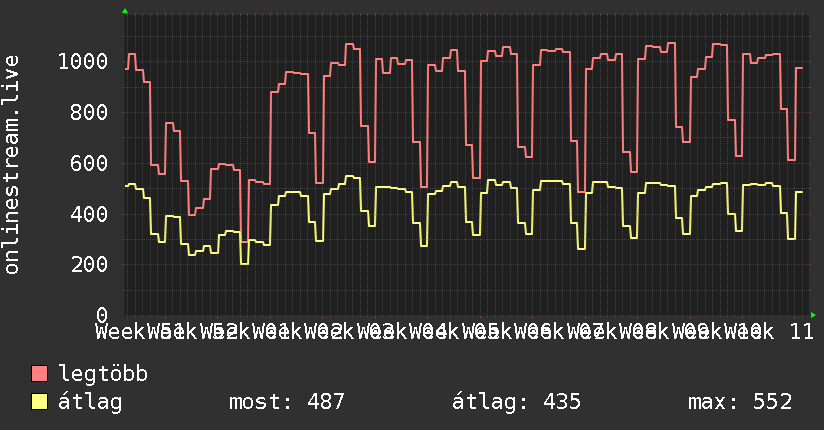Image resolution: width=824 pixels, height=430 pixels.
Task: Click the átlag: 435 statistic
Action: click(x=517, y=402)
